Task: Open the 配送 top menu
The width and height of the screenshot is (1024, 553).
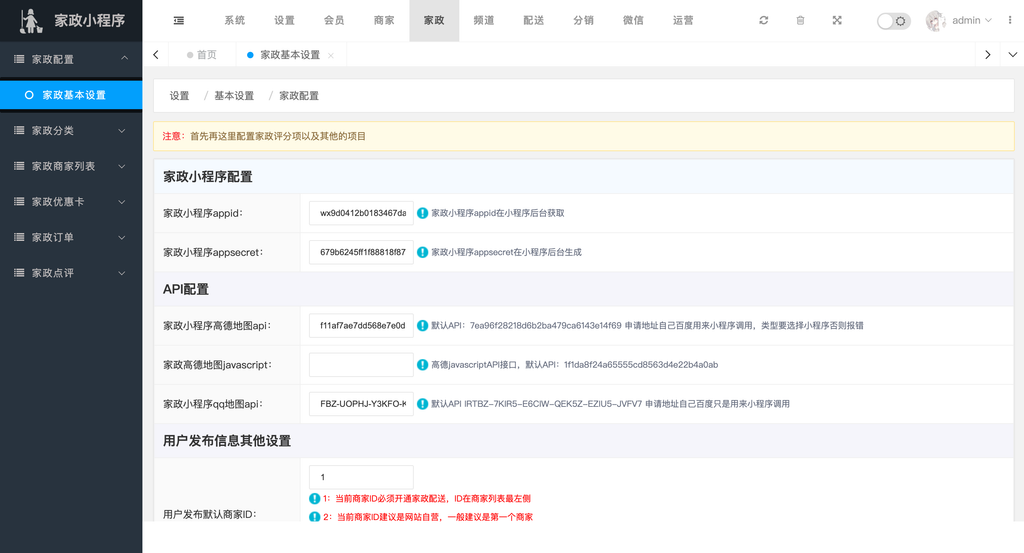Action: [x=534, y=21]
